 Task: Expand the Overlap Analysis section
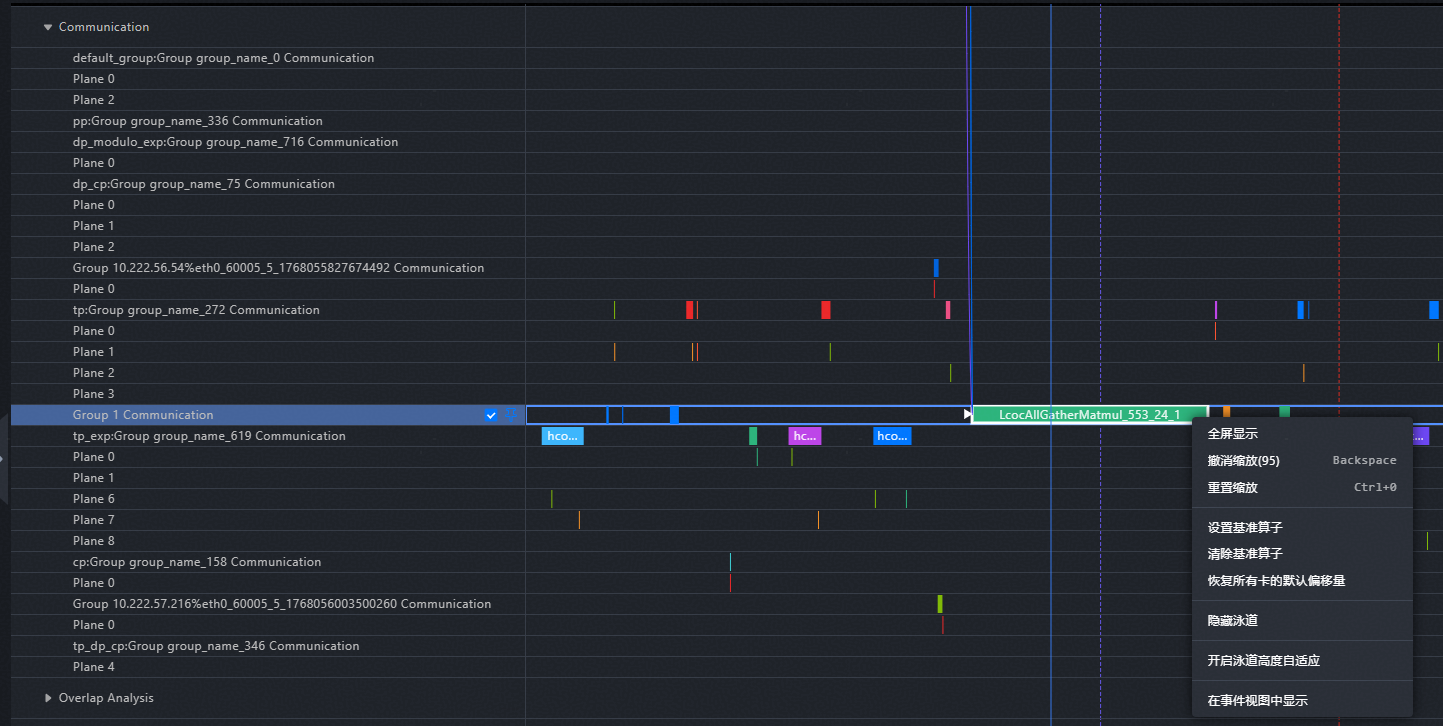point(47,698)
